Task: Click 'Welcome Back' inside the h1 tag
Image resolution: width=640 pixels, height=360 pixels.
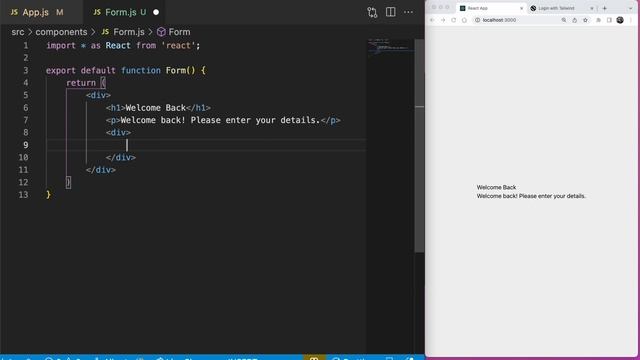Action: pos(156,108)
